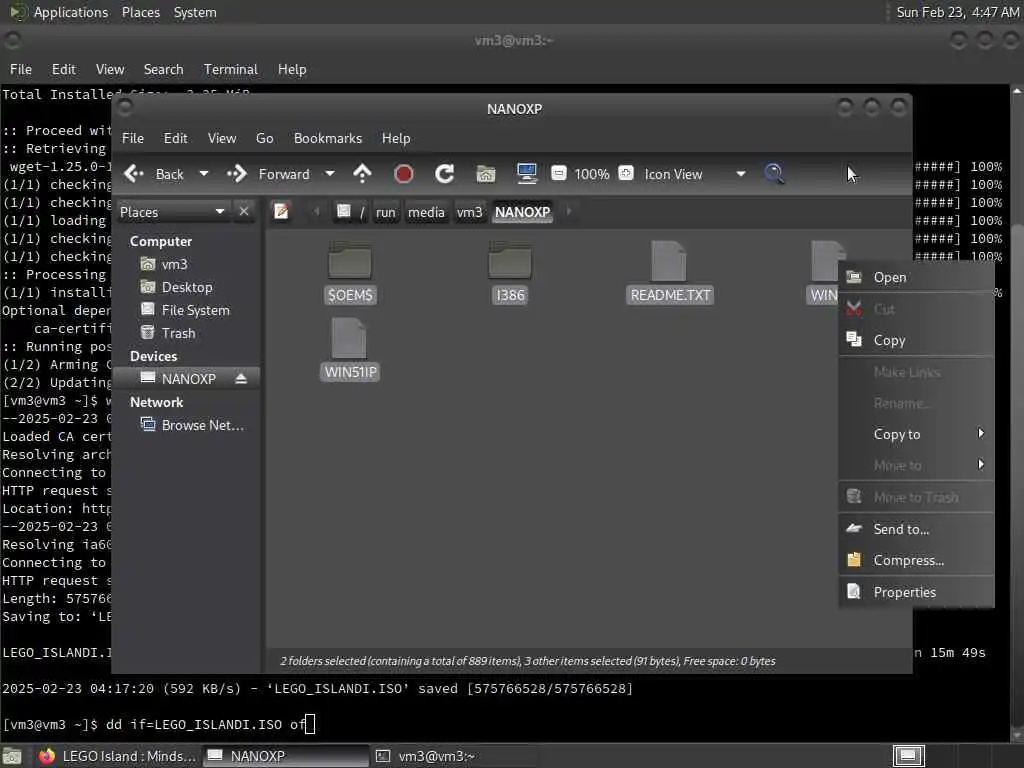Click the root filesystem path button

(x=350, y=212)
